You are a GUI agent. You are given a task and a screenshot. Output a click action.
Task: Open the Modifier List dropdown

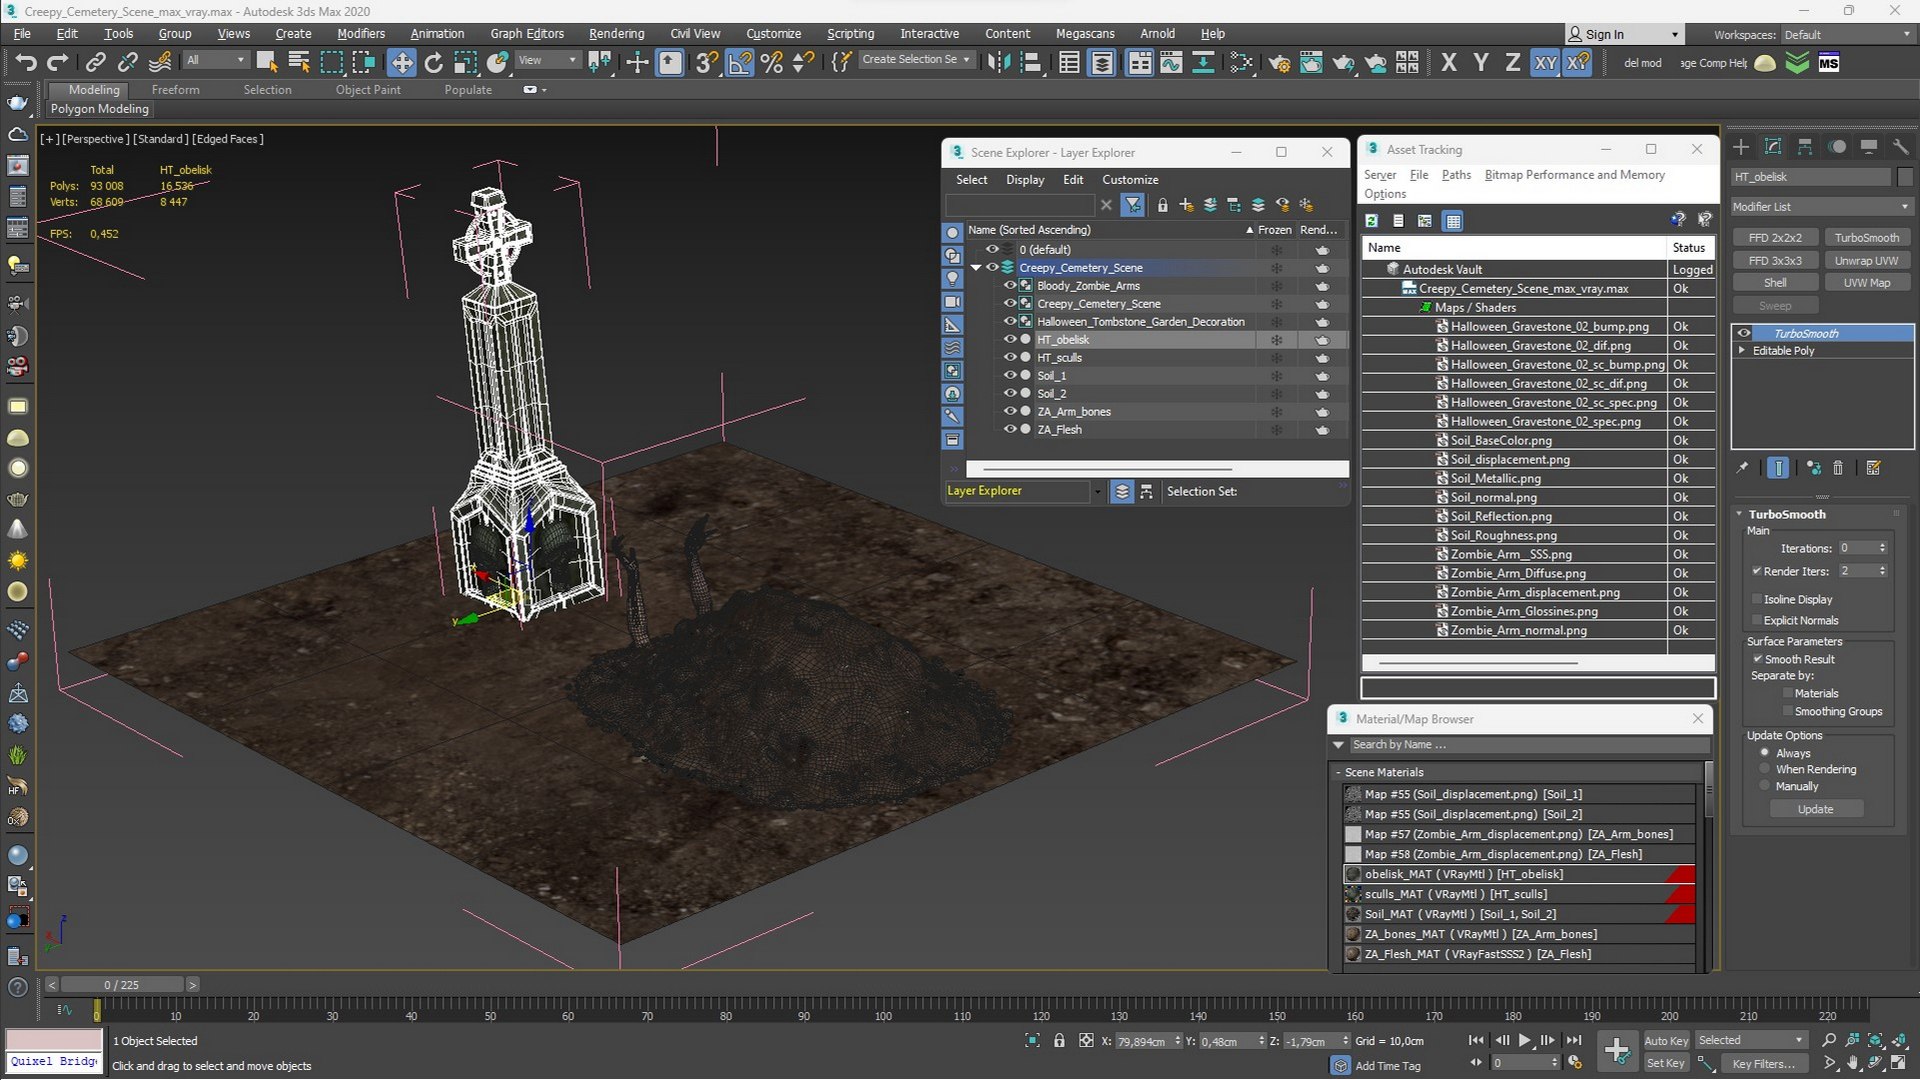coord(1820,207)
